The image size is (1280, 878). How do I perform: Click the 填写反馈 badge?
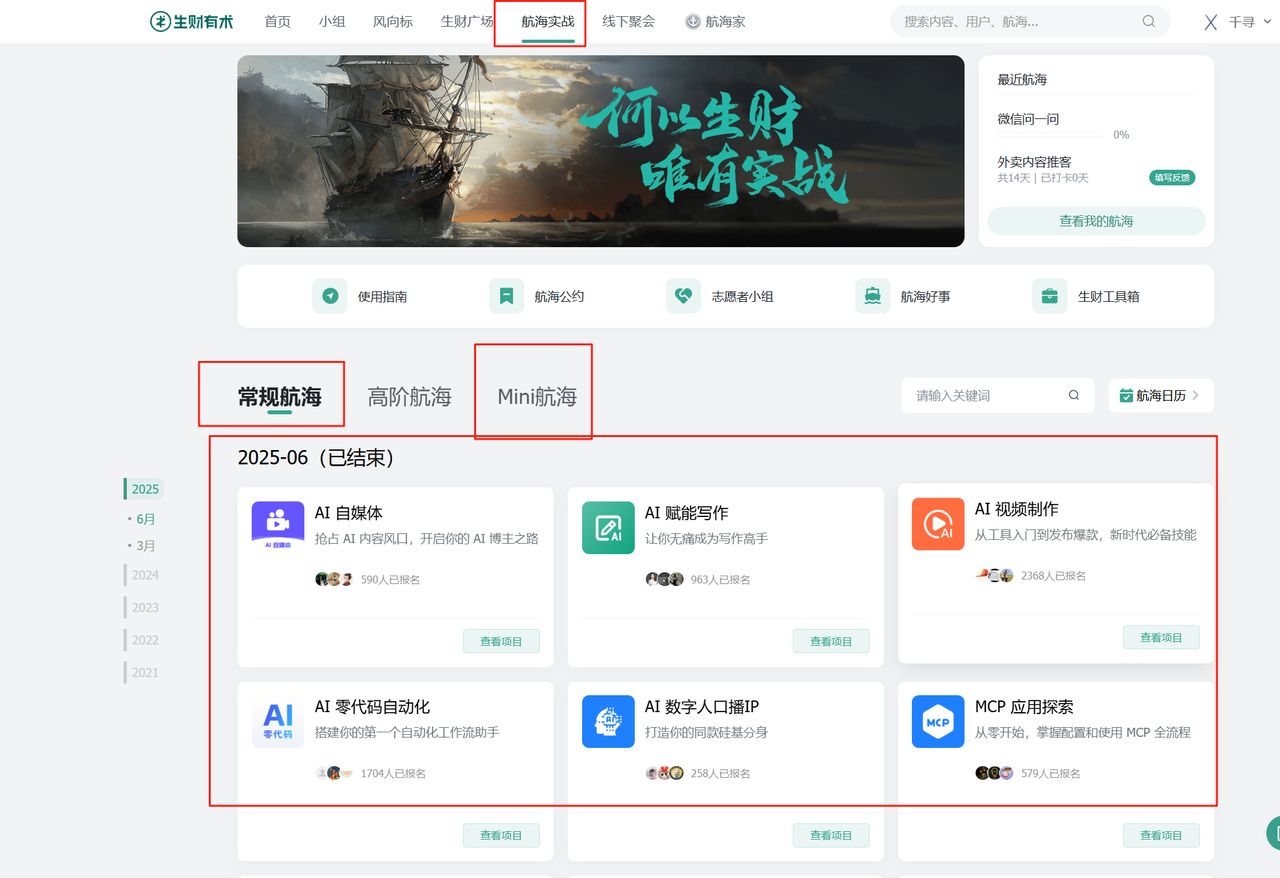pyautogui.click(x=1172, y=178)
